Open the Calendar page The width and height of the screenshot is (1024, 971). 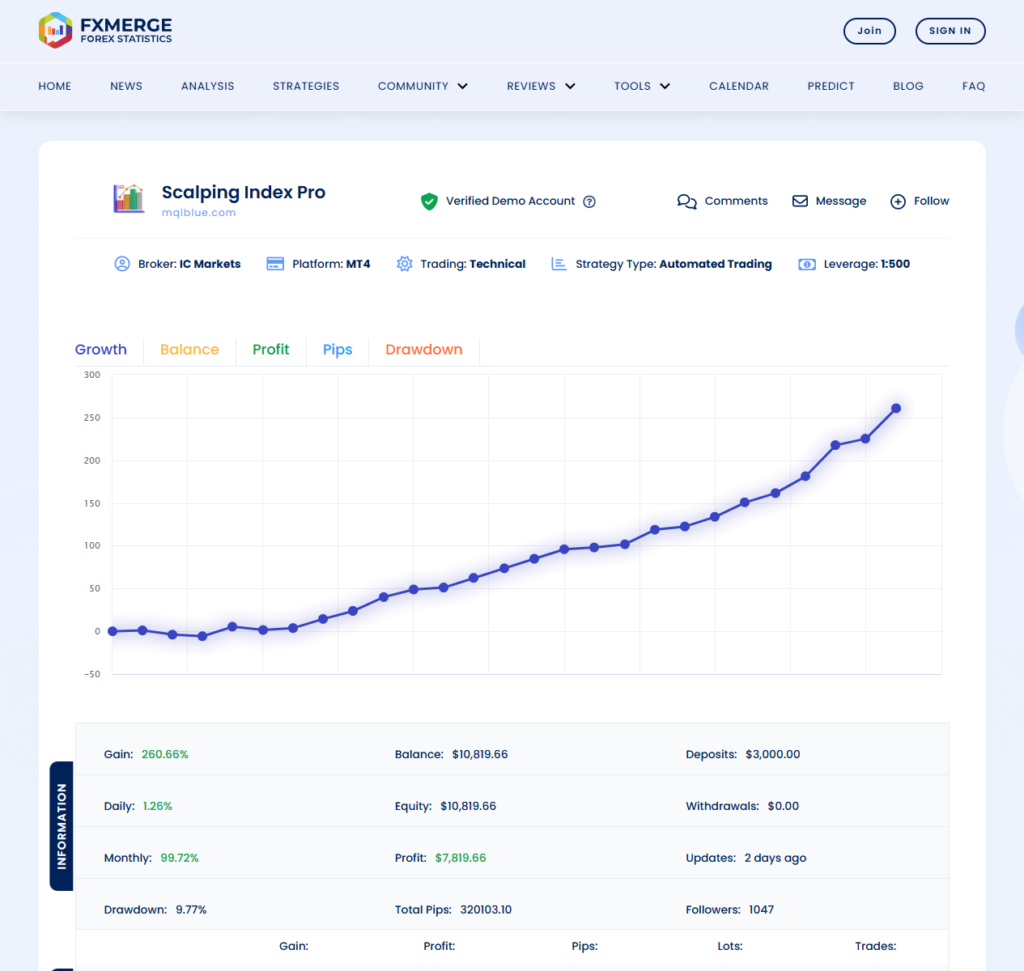739,86
